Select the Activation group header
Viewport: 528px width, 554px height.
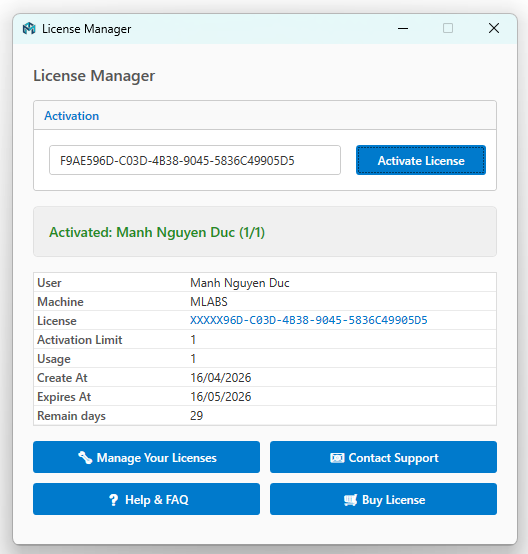(x=71, y=116)
